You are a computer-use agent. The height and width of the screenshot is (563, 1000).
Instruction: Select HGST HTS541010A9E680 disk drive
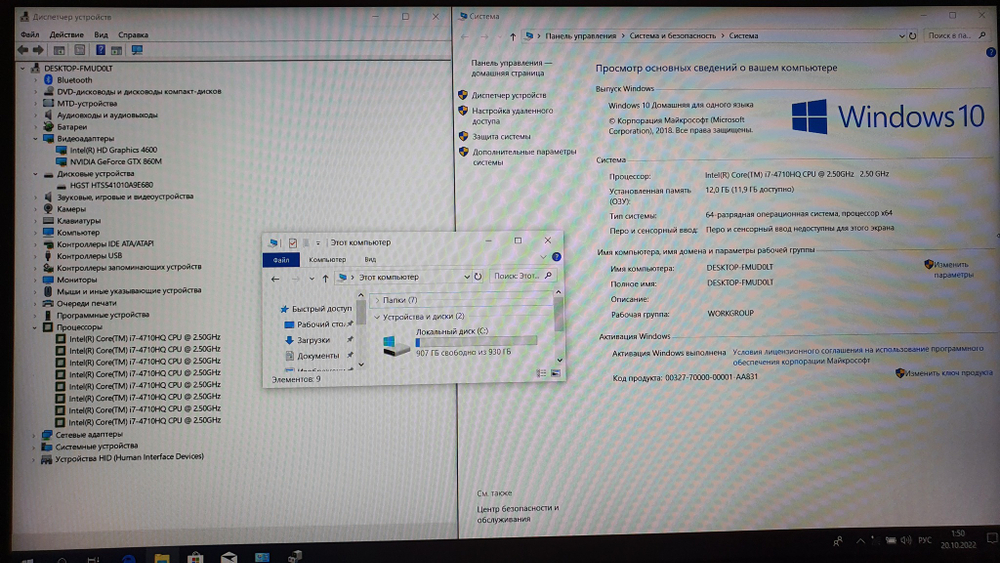coord(111,185)
